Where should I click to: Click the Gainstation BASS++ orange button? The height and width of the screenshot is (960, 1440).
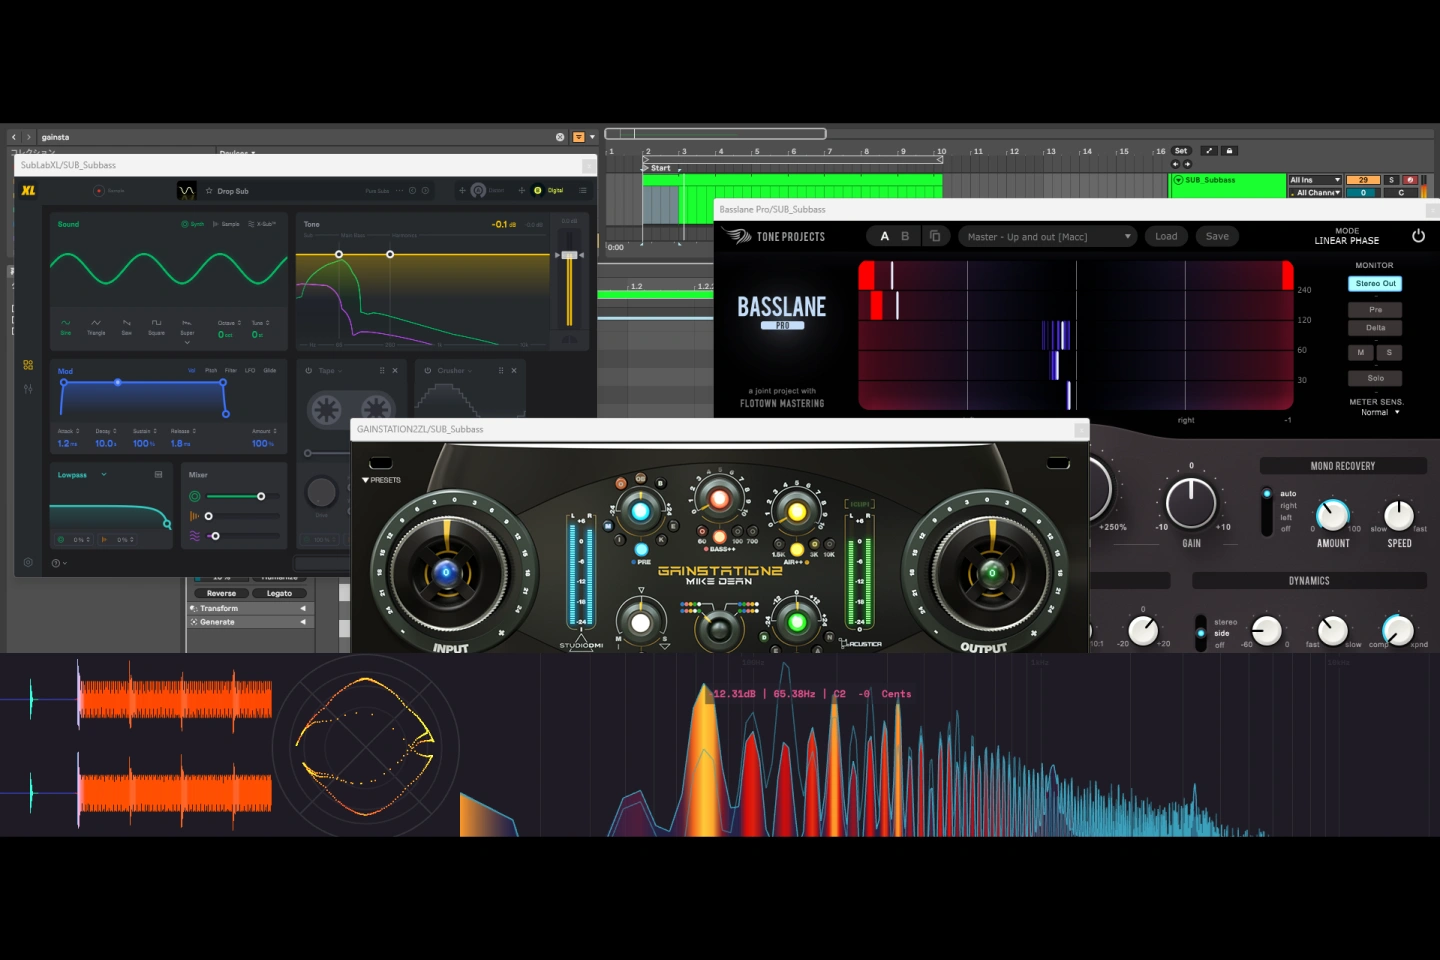pyautogui.click(x=719, y=537)
